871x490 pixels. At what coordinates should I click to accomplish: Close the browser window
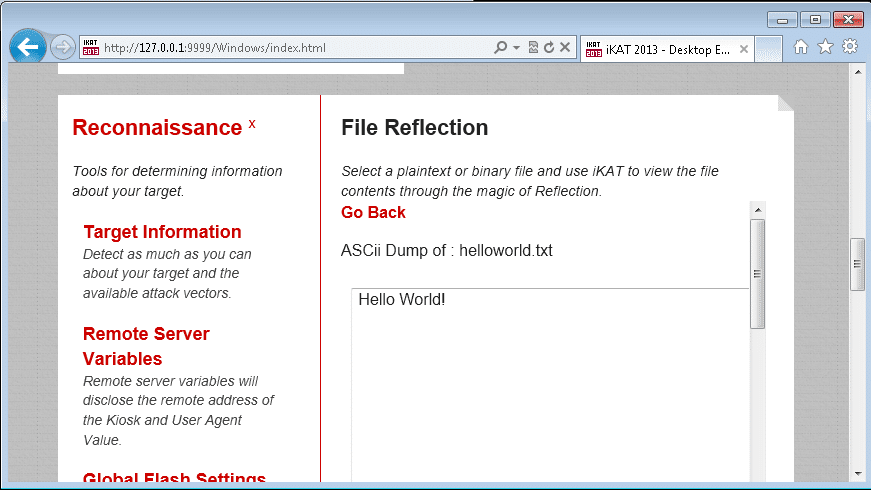[x=848, y=20]
